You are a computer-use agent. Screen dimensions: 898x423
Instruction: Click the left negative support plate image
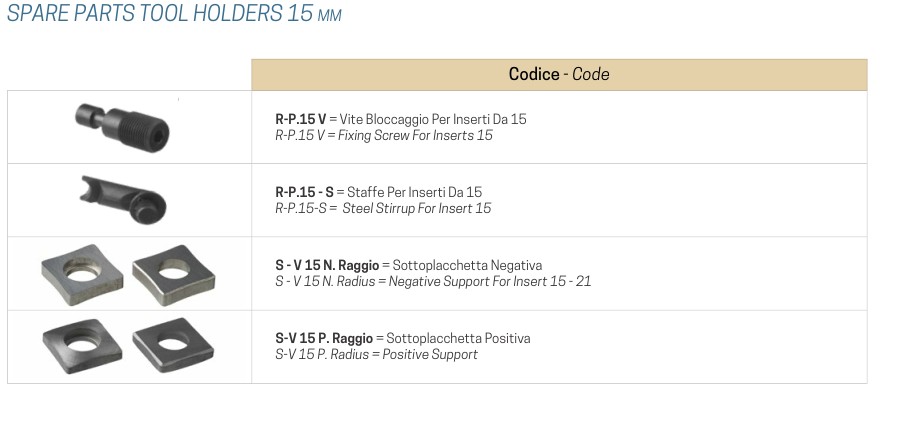[x=82, y=274]
